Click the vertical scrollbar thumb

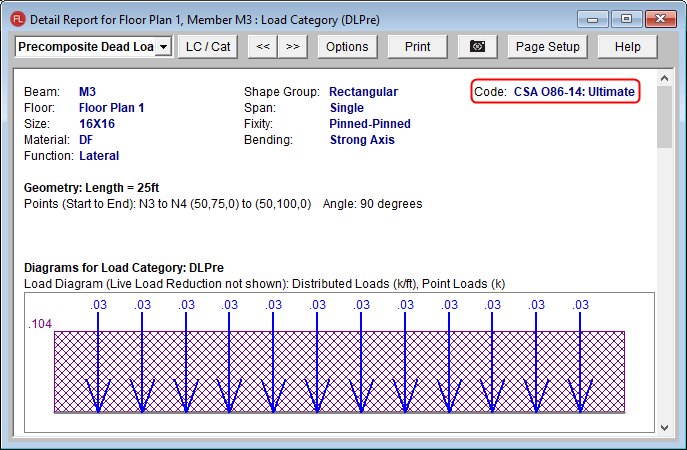click(664, 117)
